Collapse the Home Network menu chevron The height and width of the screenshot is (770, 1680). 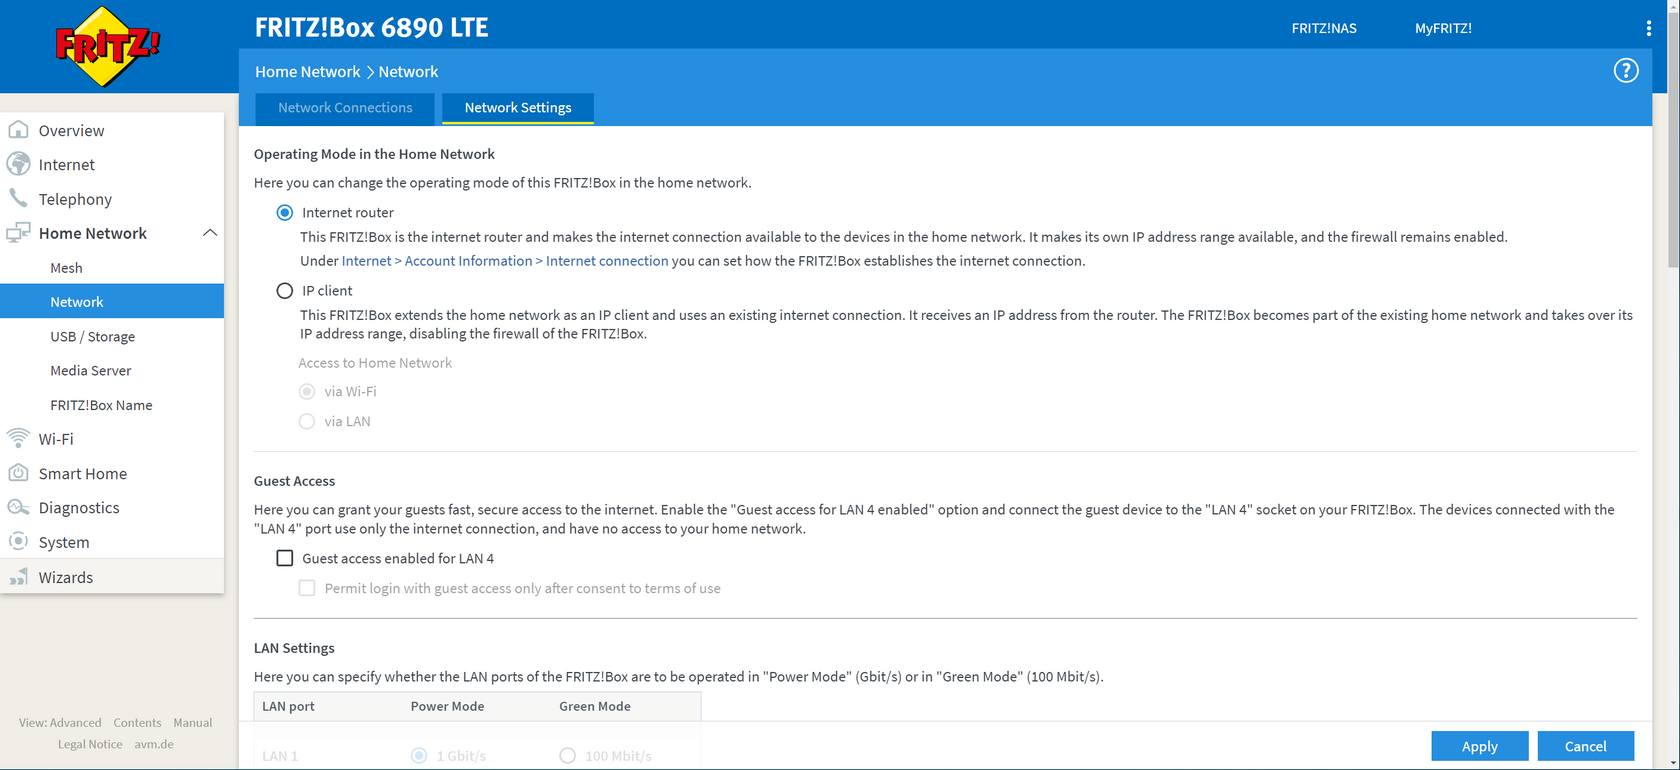[210, 233]
